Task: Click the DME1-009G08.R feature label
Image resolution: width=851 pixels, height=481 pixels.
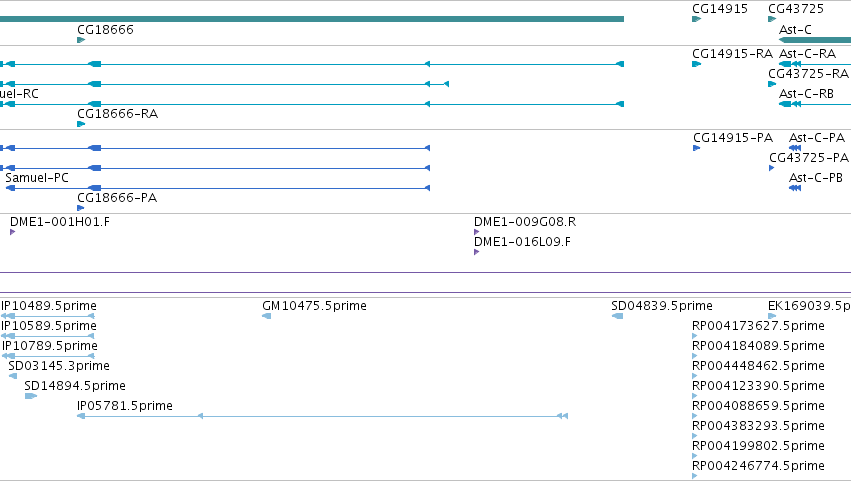Action: (525, 222)
